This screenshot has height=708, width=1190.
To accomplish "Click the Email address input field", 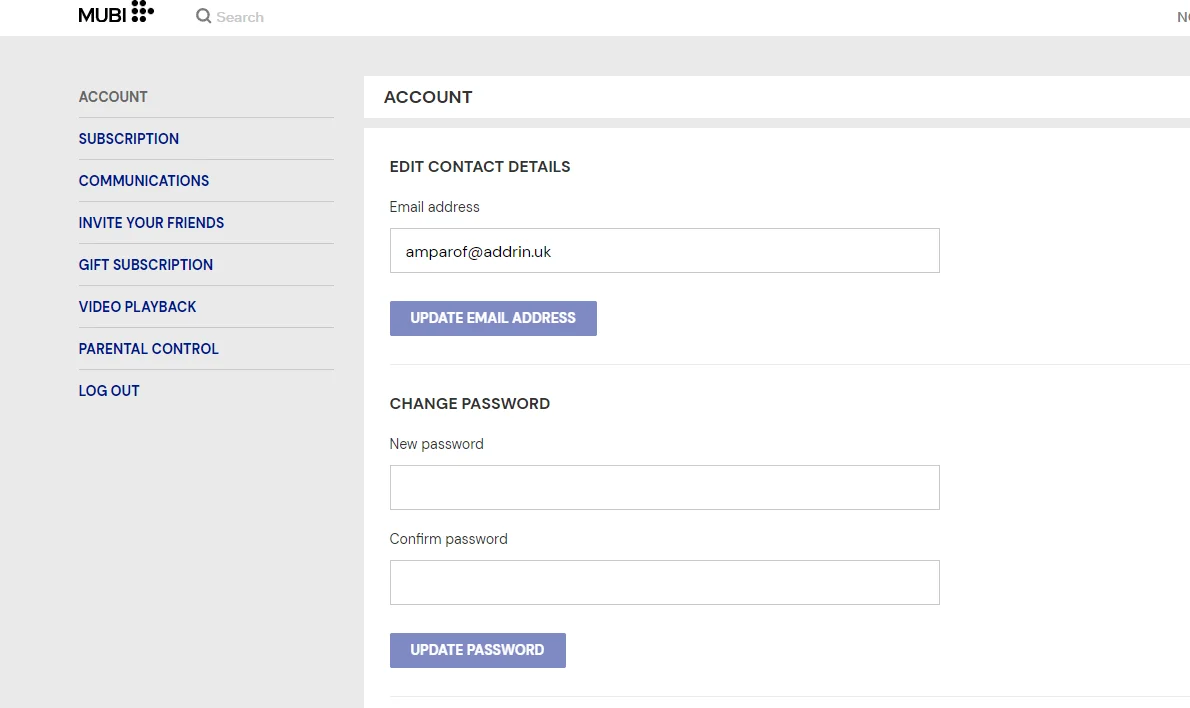I will pyautogui.click(x=665, y=250).
